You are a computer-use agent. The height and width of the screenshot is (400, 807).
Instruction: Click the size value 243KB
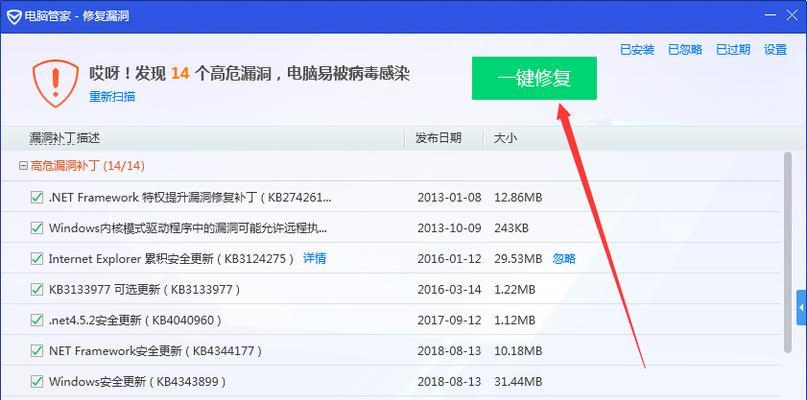point(512,228)
